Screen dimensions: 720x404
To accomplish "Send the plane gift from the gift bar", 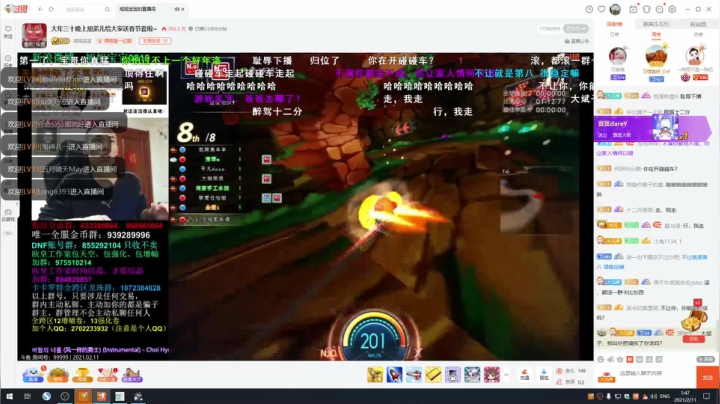I will pyautogui.click(x=375, y=375).
